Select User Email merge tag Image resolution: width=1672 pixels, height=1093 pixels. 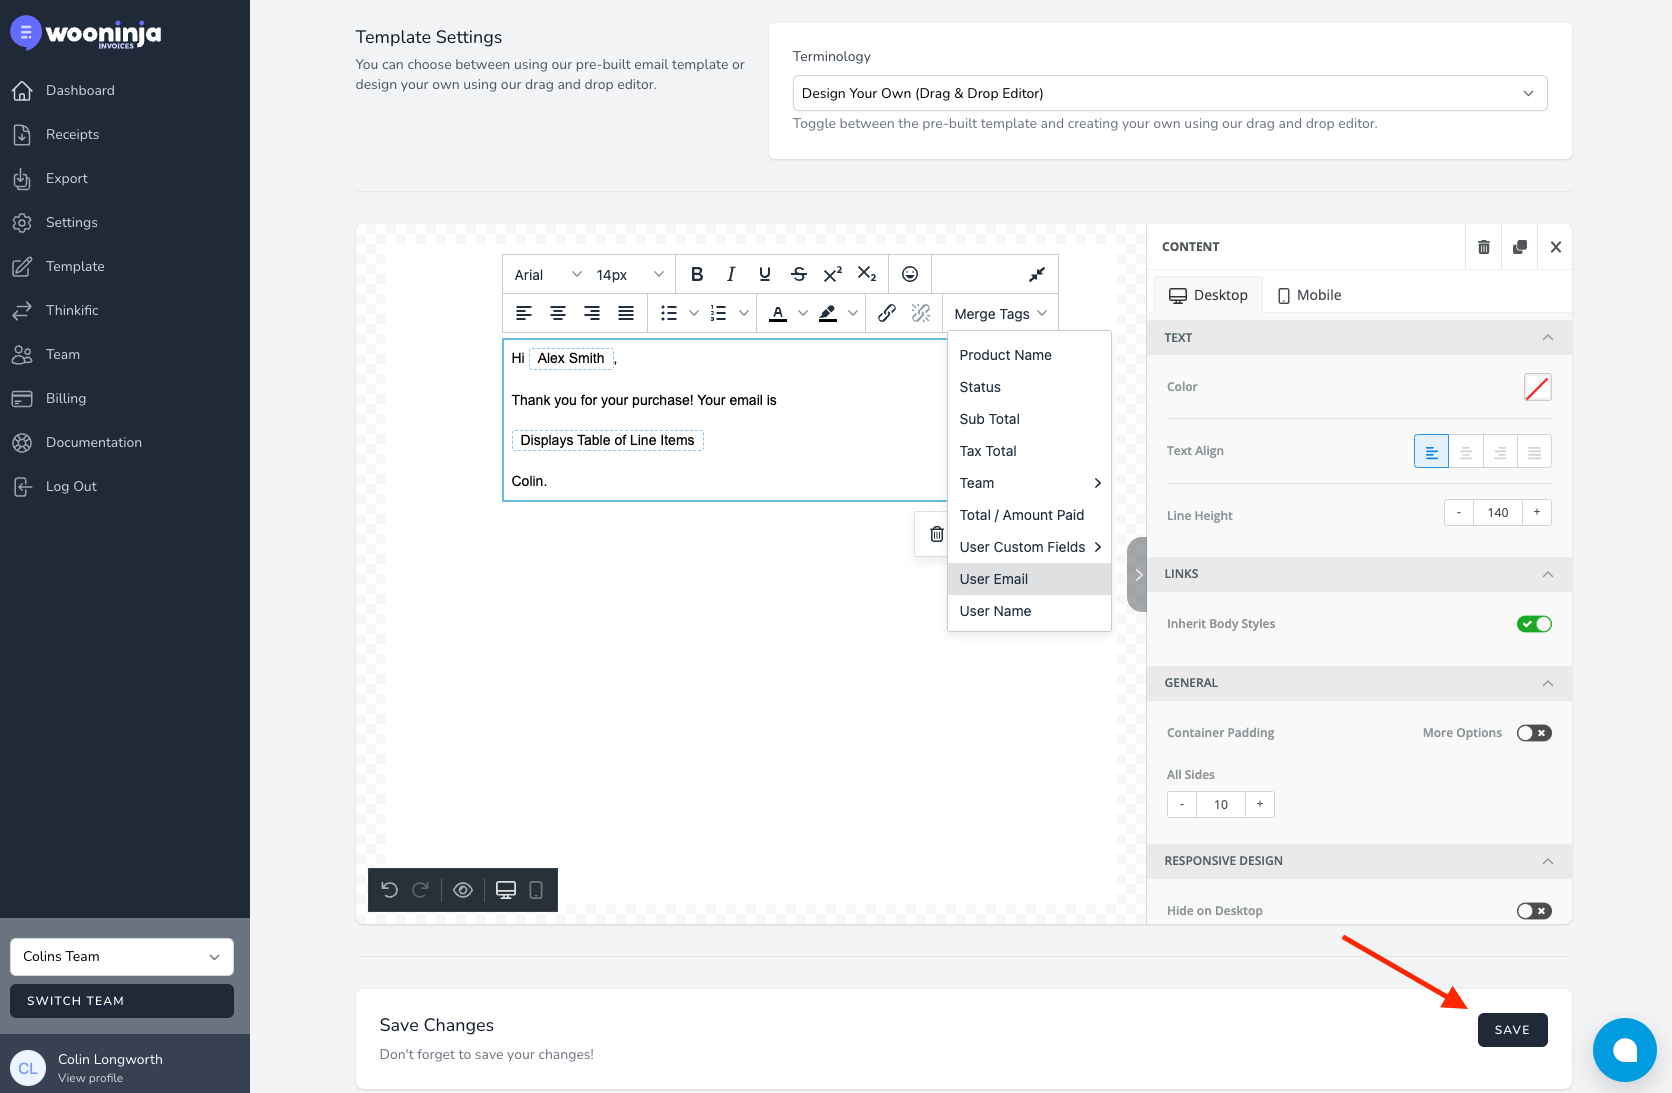tap(1029, 579)
